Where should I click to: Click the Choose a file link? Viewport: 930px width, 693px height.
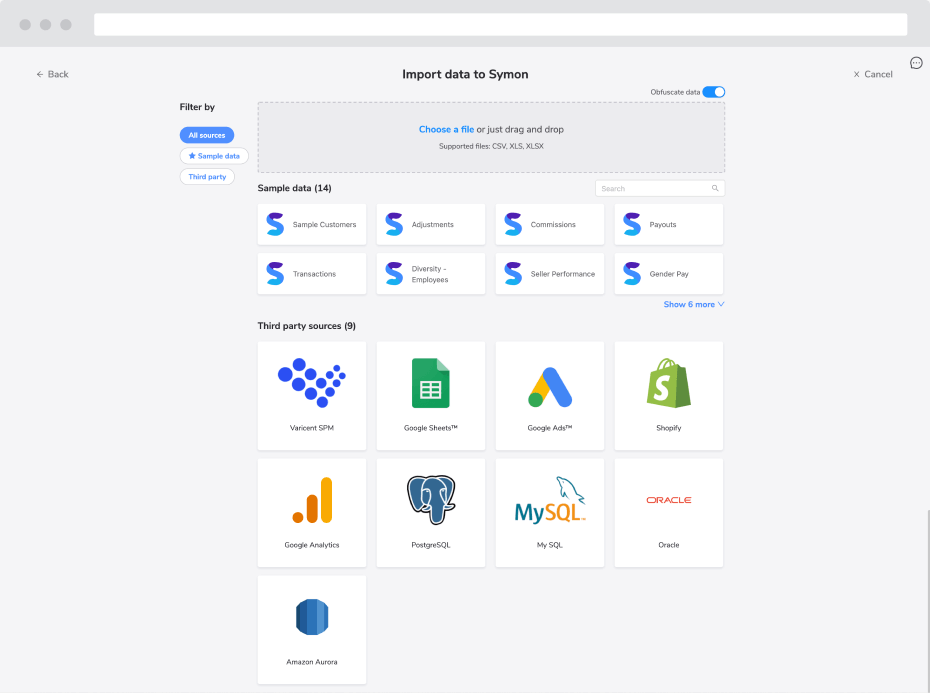tap(447, 129)
